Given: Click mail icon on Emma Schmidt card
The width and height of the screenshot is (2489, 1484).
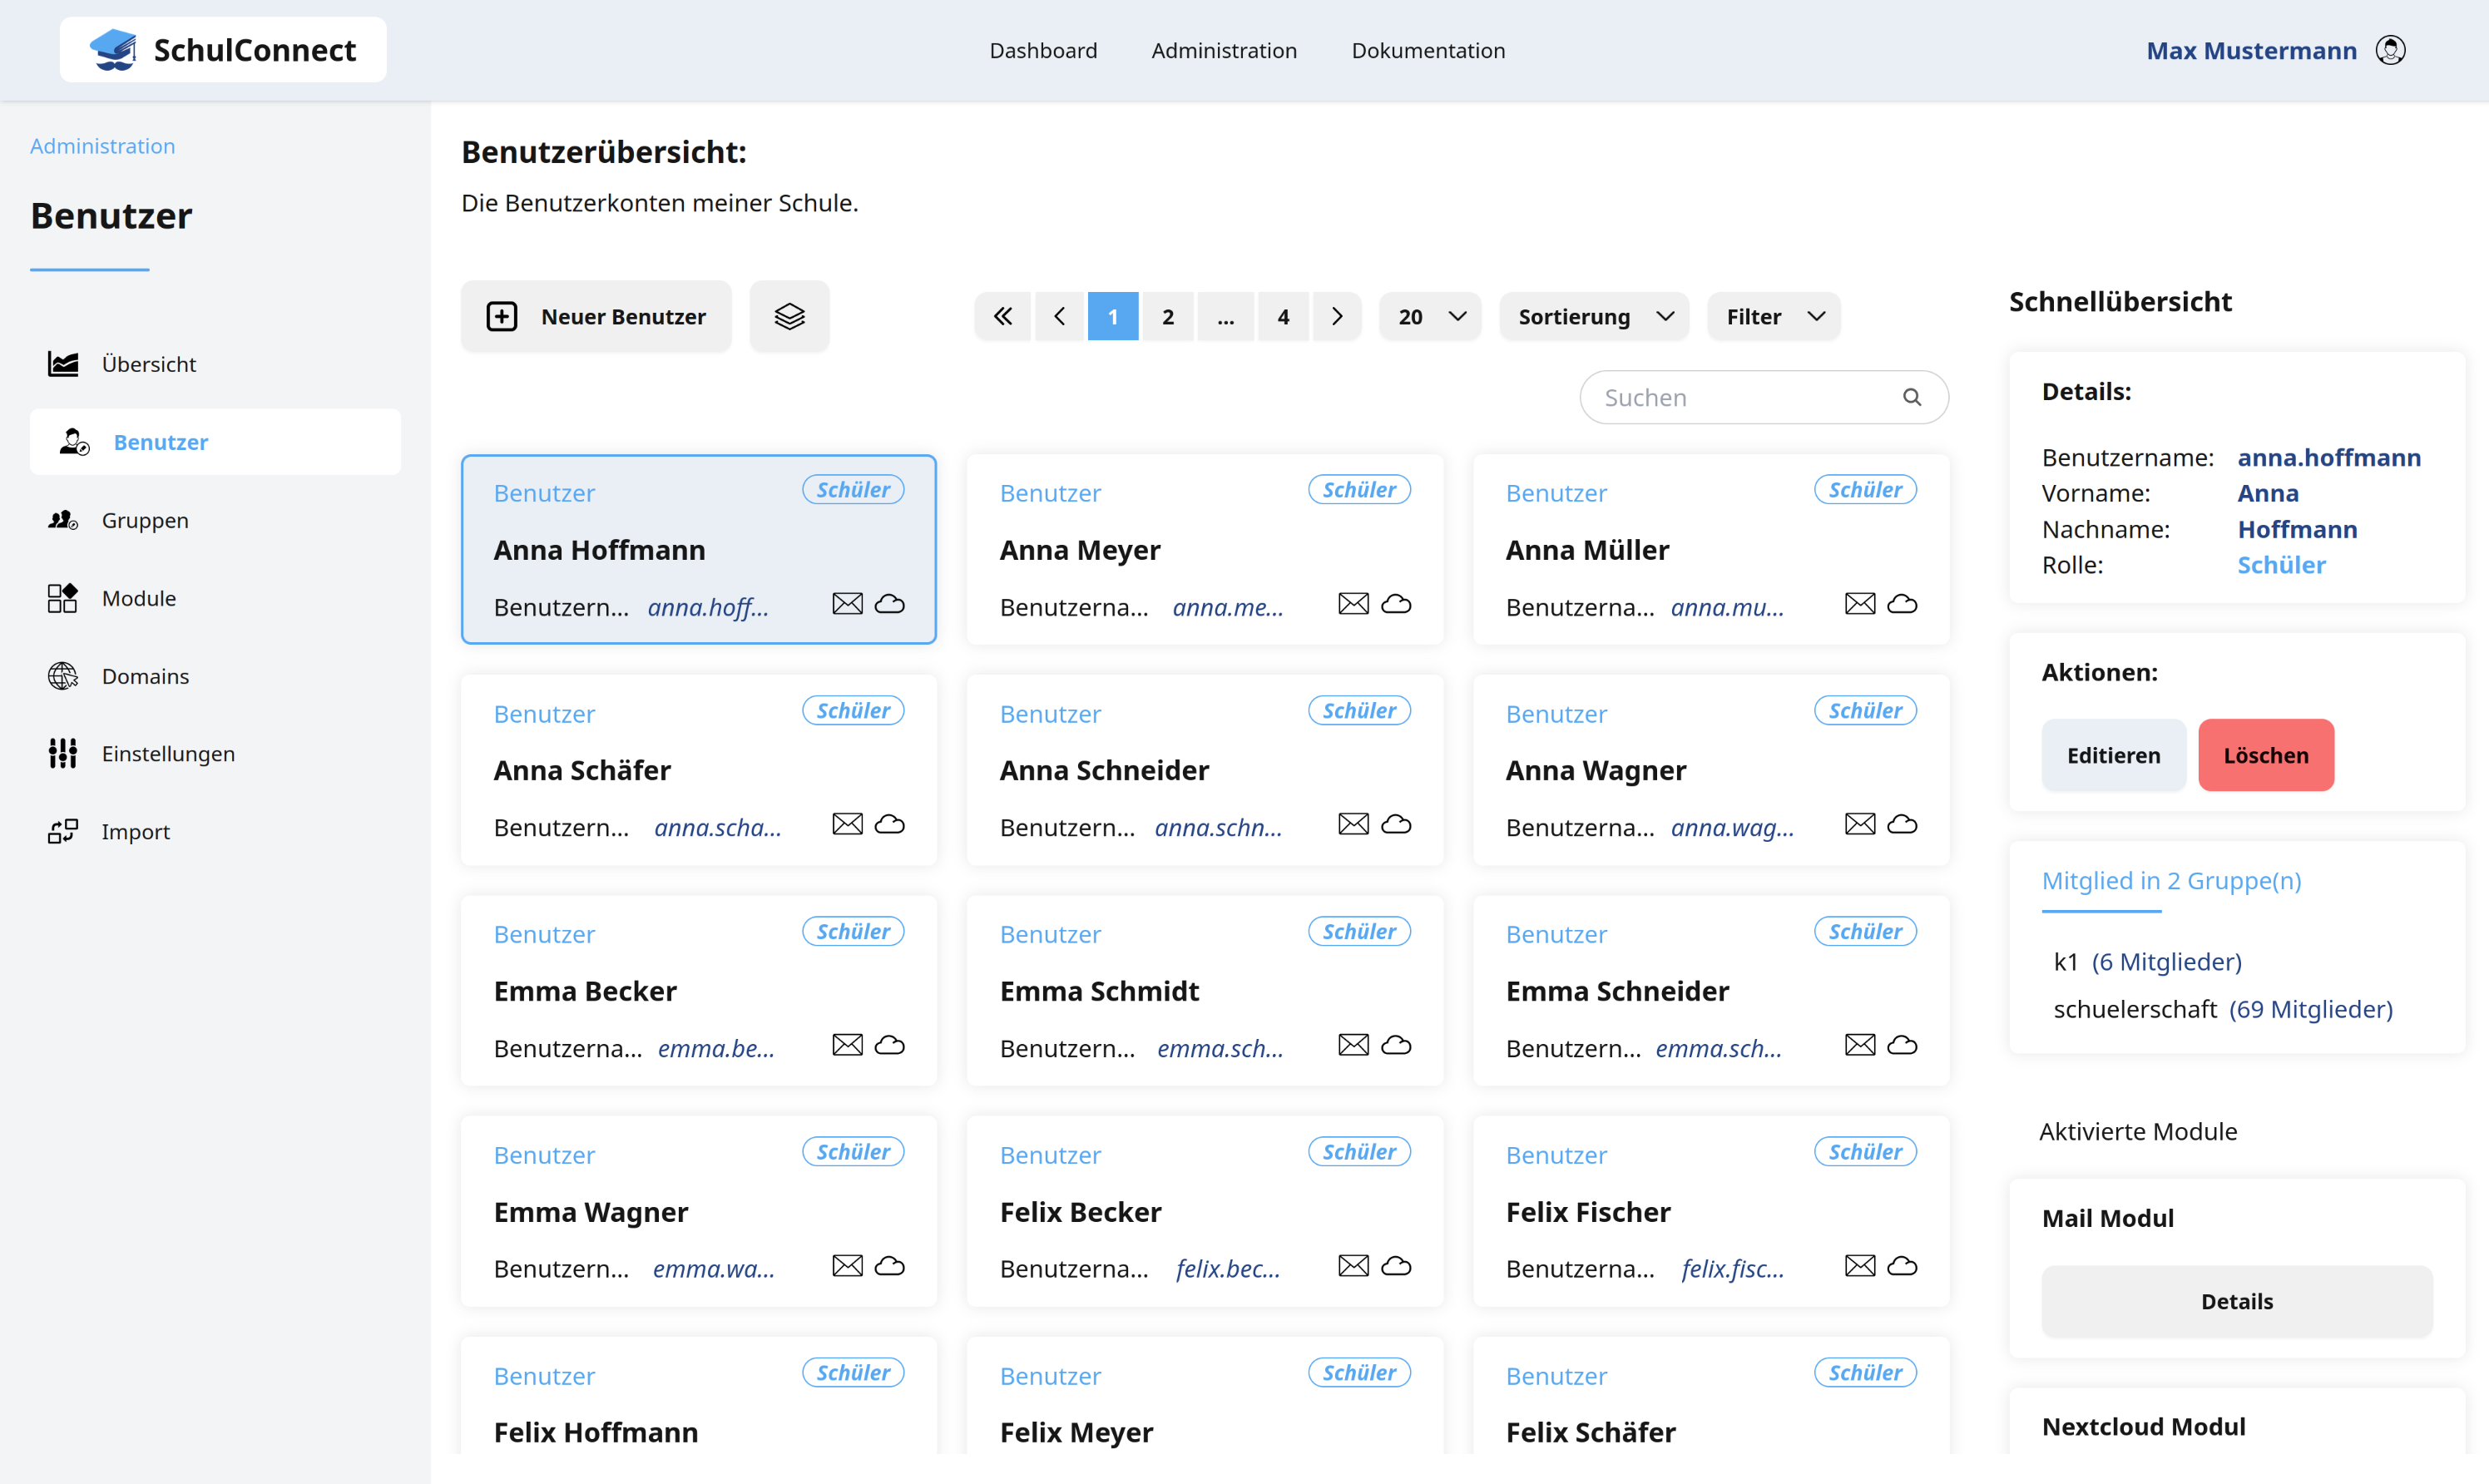Looking at the screenshot, I should coord(1353,1045).
